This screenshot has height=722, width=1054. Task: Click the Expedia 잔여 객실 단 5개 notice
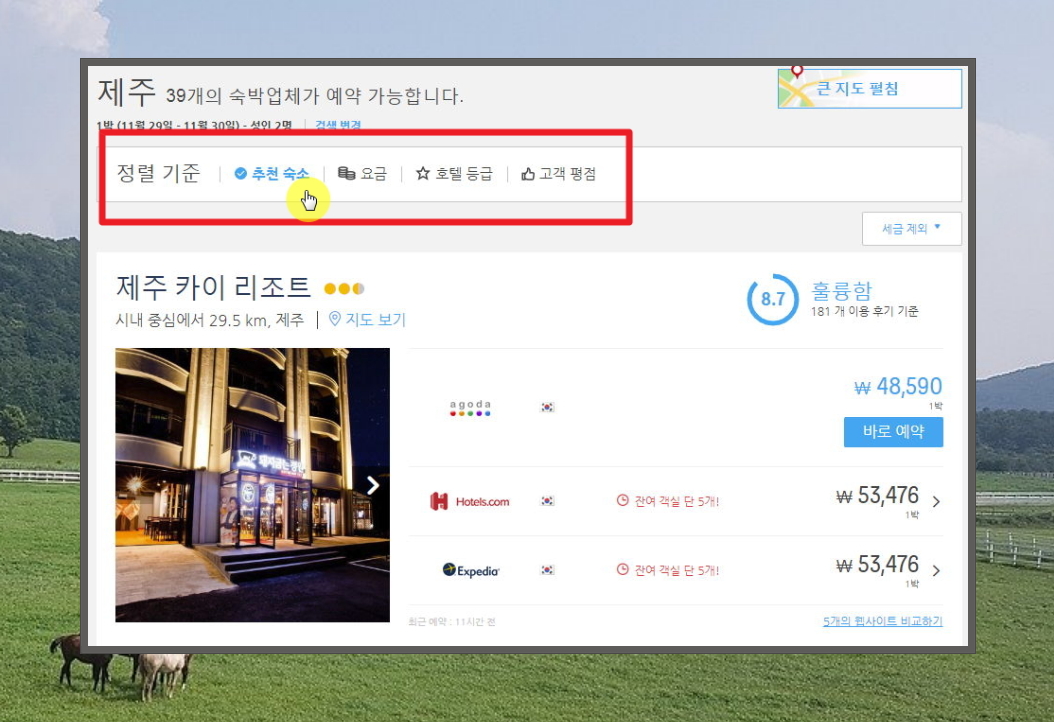(x=676, y=571)
